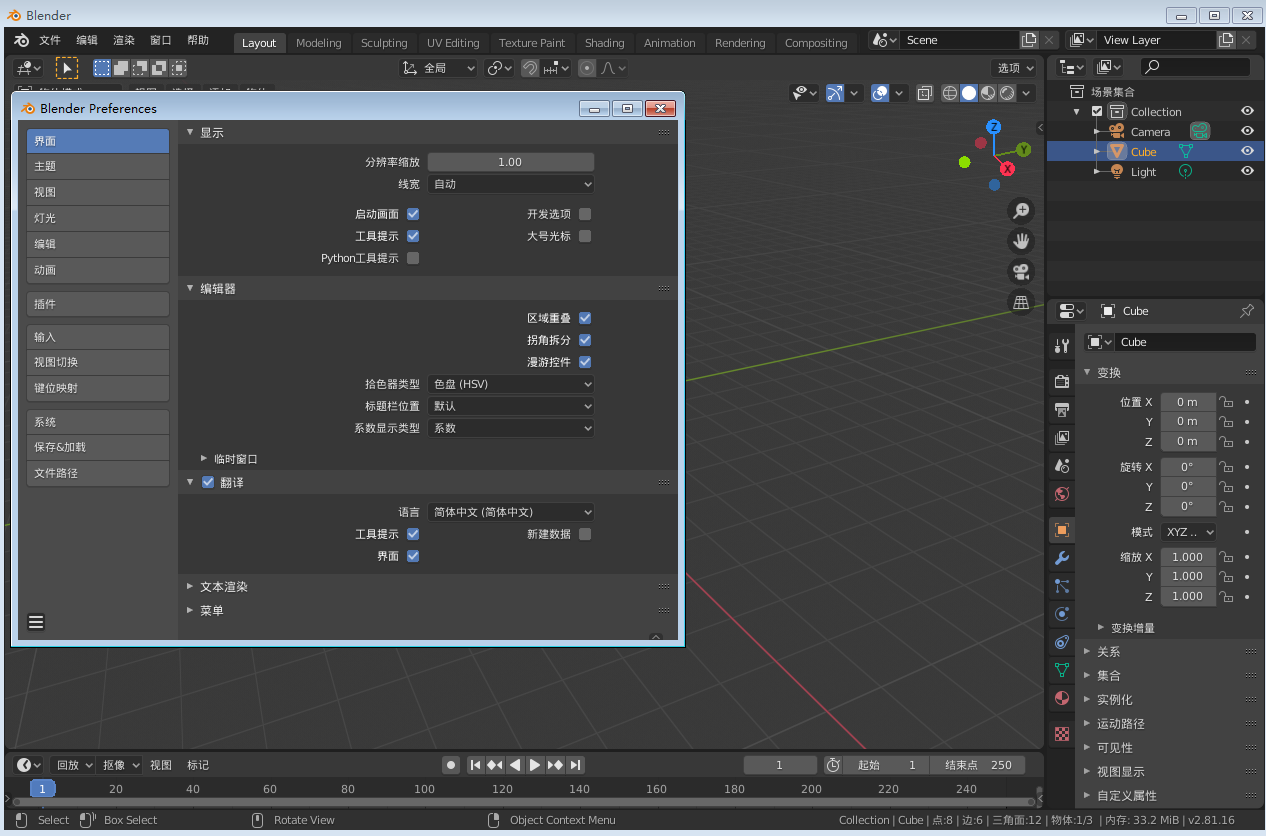The height and width of the screenshot is (836, 1266).
Task: Select the Physics properties tab
Action: [1061, 614]
